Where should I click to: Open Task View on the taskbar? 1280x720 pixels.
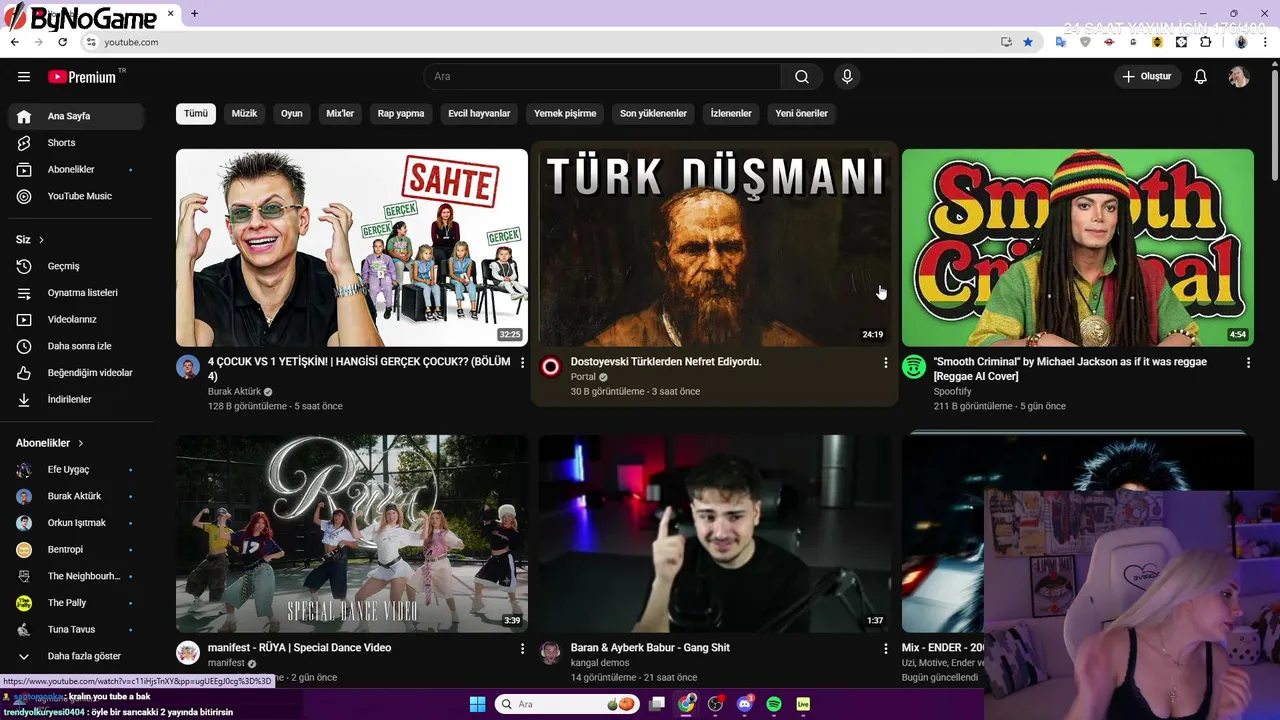[657, 704]
